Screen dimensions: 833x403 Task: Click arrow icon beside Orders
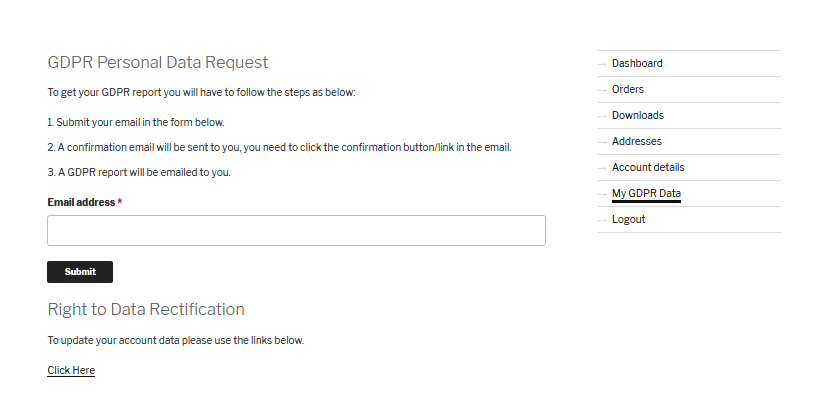click(x=602, y=90)
